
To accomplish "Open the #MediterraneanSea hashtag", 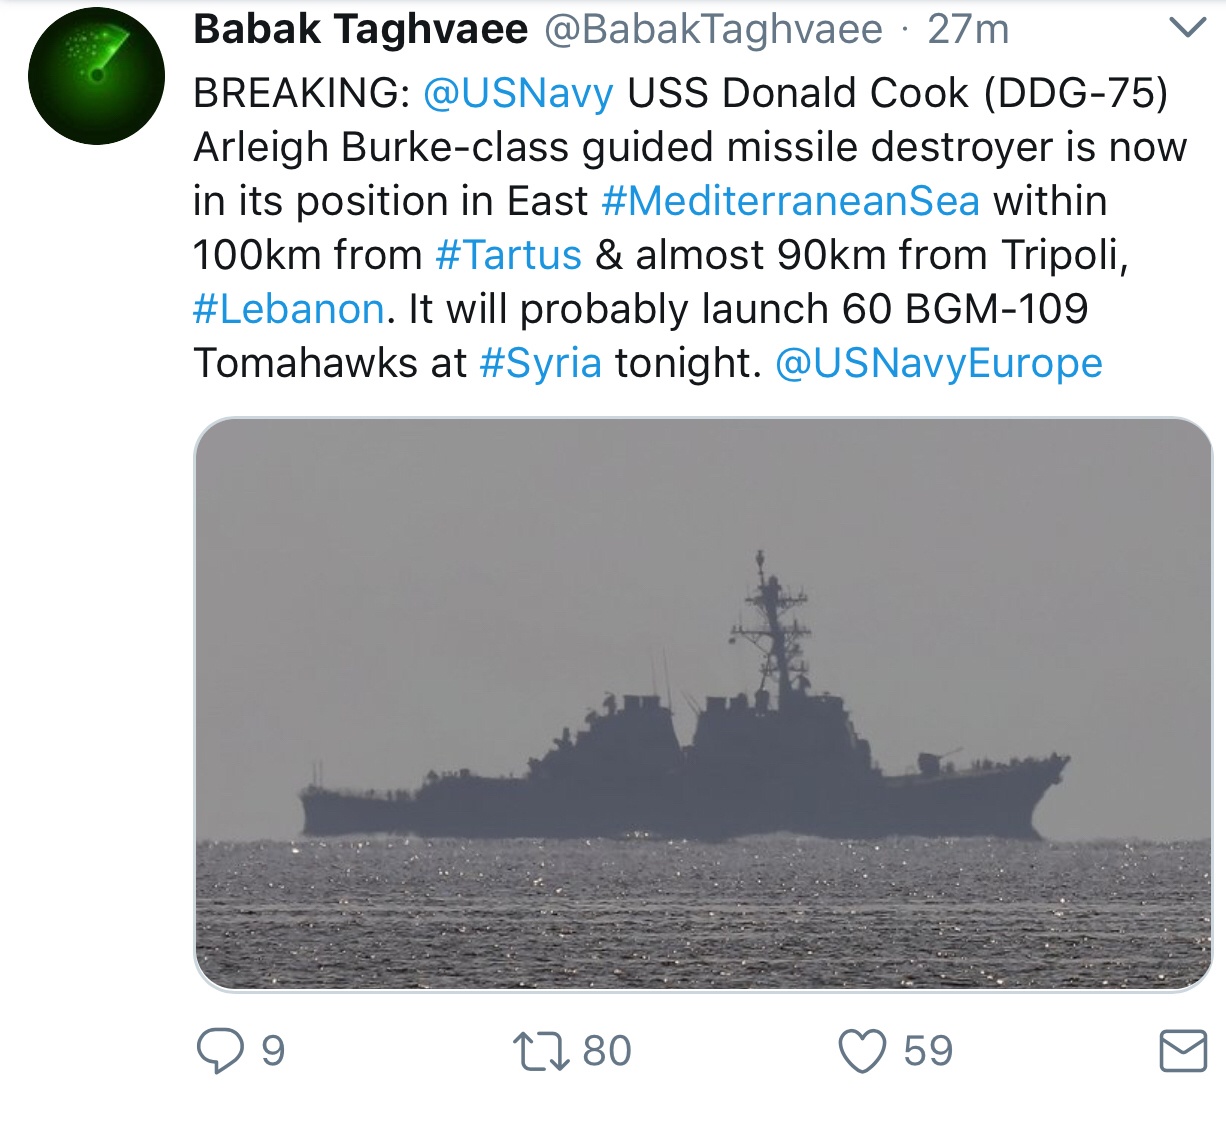I will [x=790, y=201].
